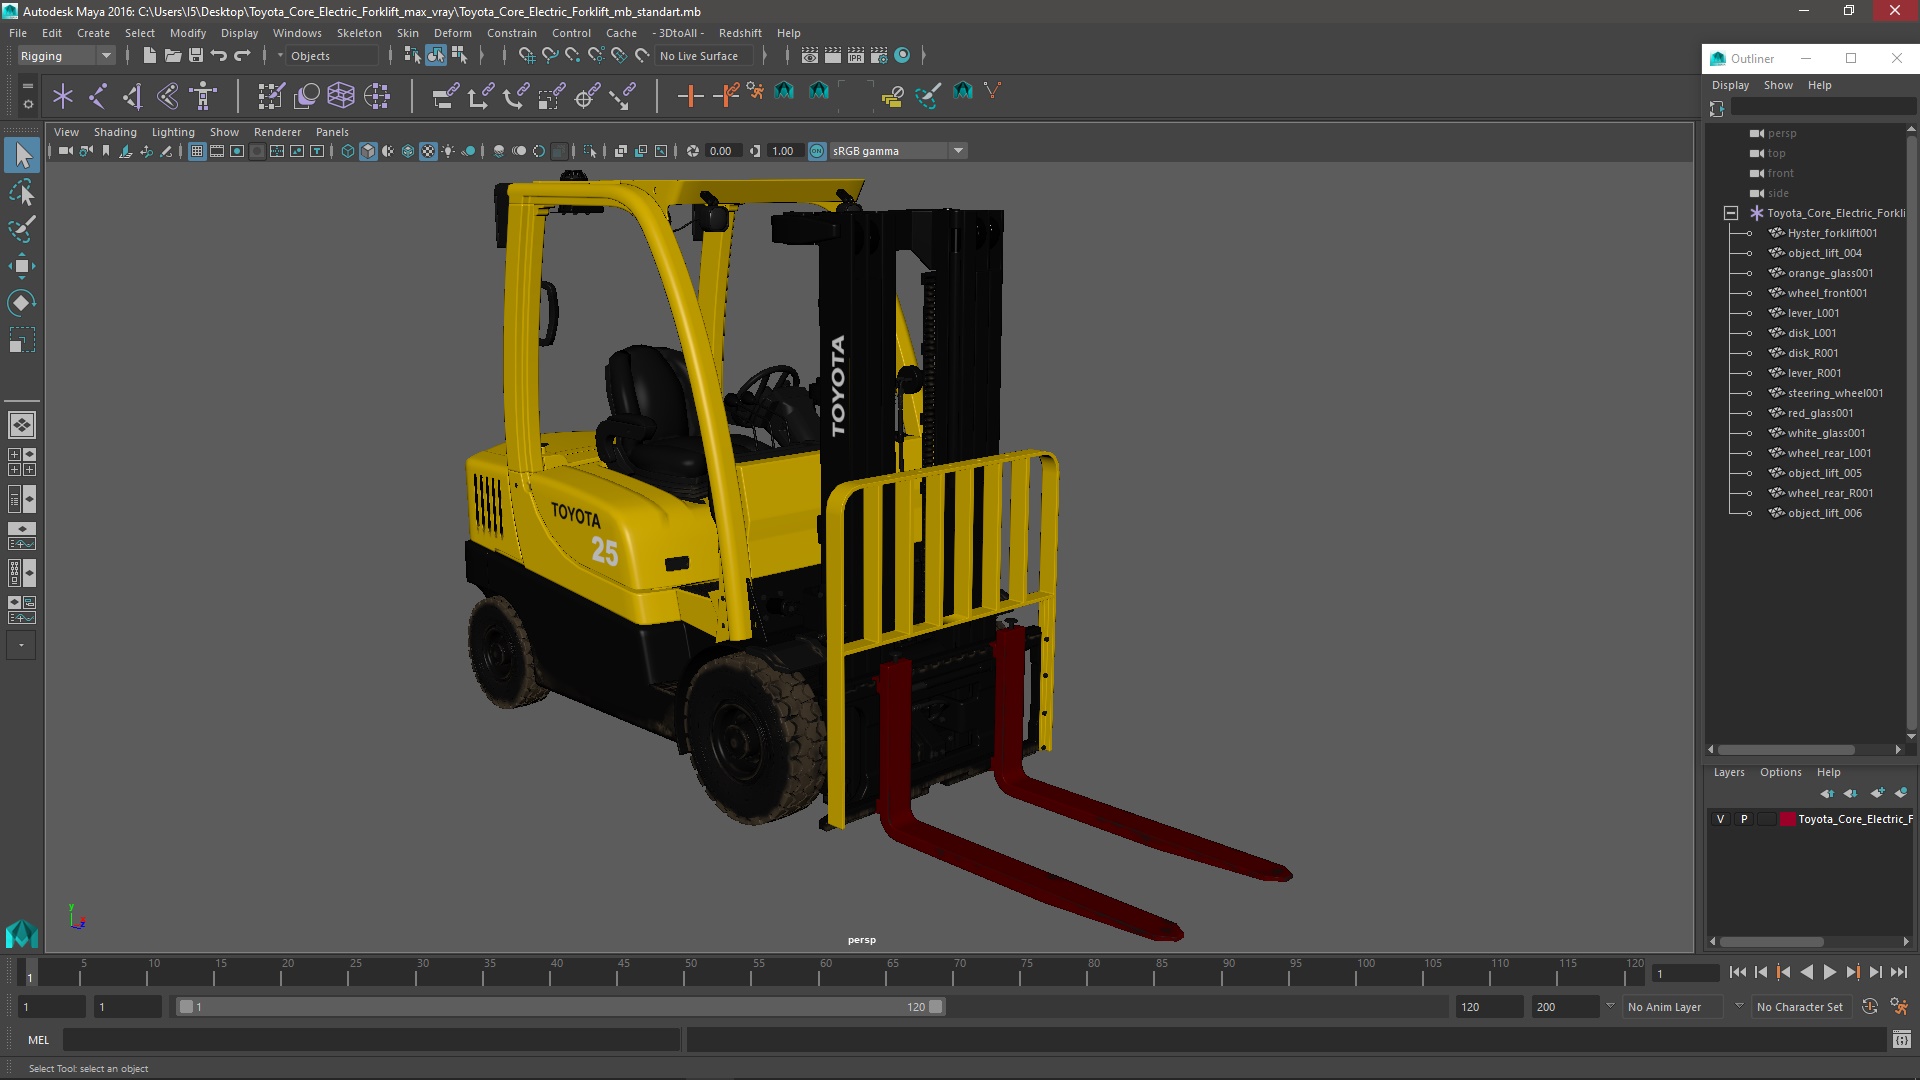This screenshot has height=1080, width=1920.
Task: Activate the Rotate tool in toolbox
Action: coord(22,302)
